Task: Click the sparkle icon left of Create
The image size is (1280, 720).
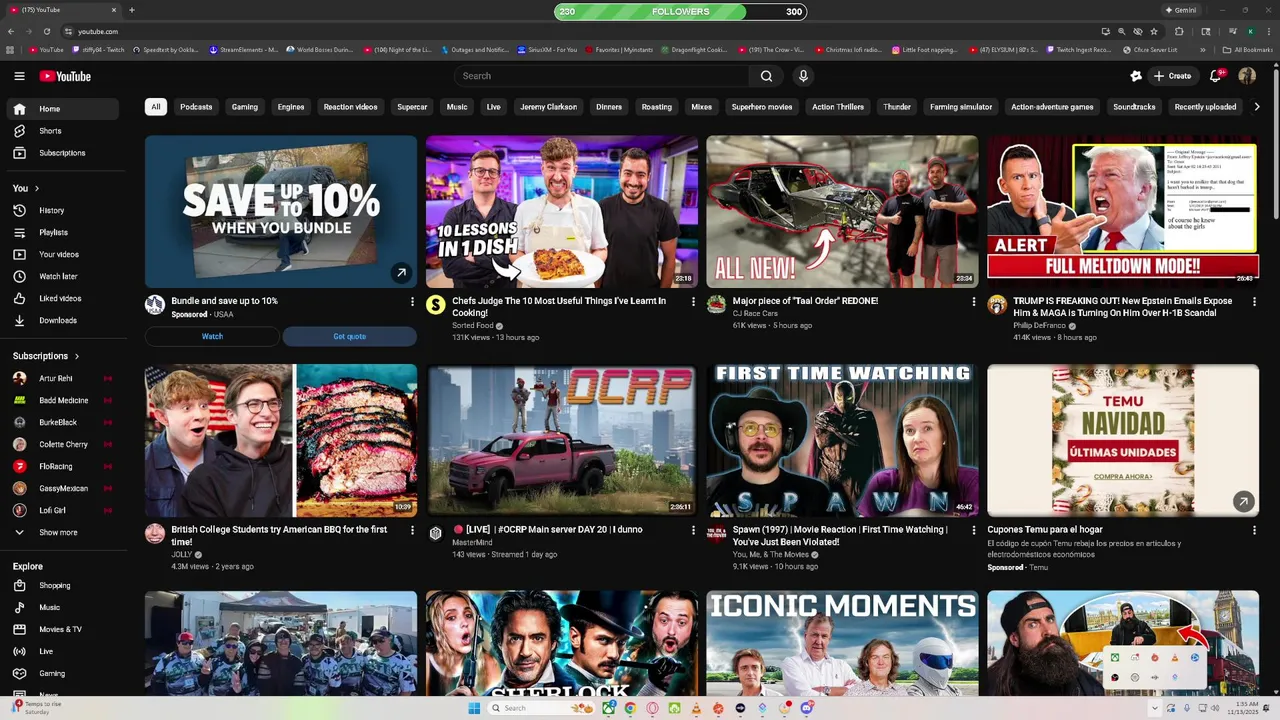Action: click(x=1136, y=76)
